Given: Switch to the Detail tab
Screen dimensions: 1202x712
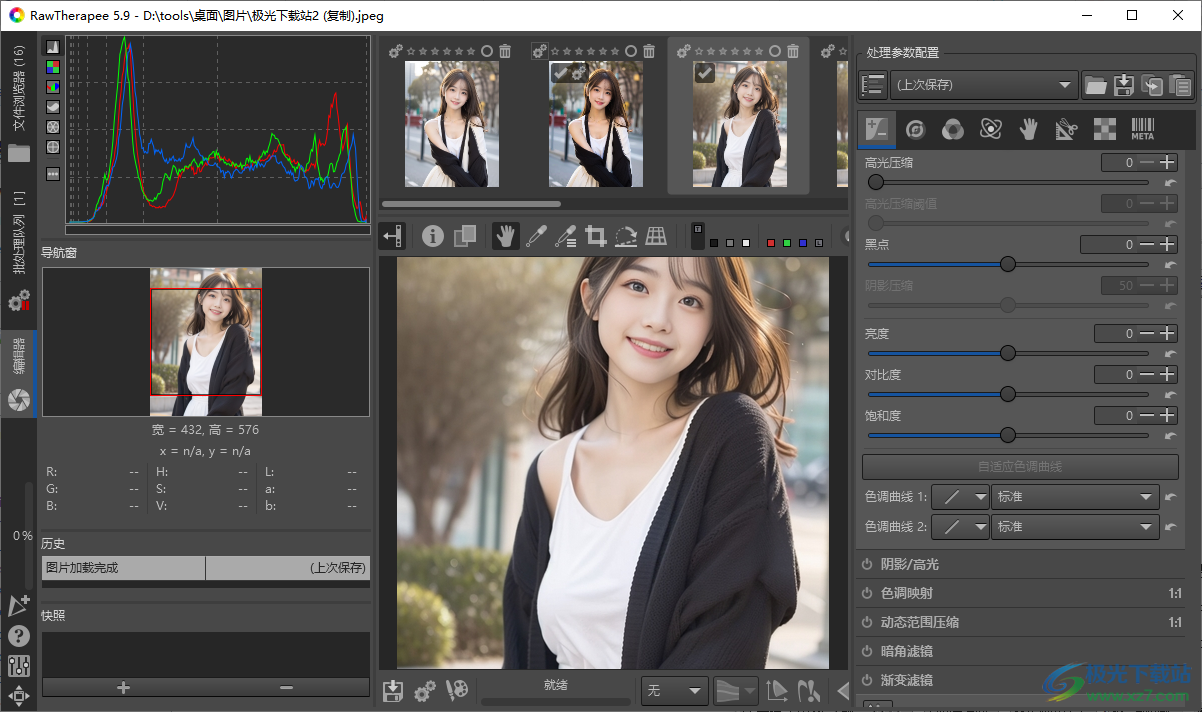Looking at the screenshot, I should [x=915, y=128].
